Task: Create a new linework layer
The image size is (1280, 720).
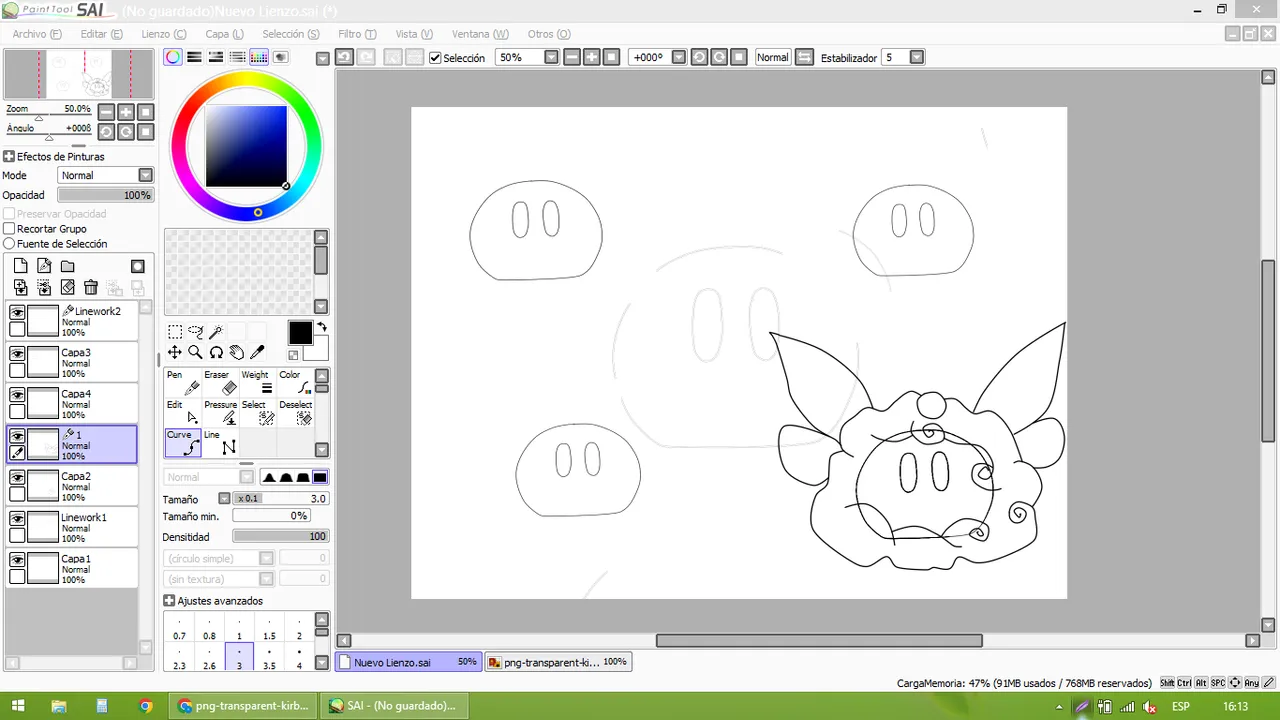Action: click(44, 266)
